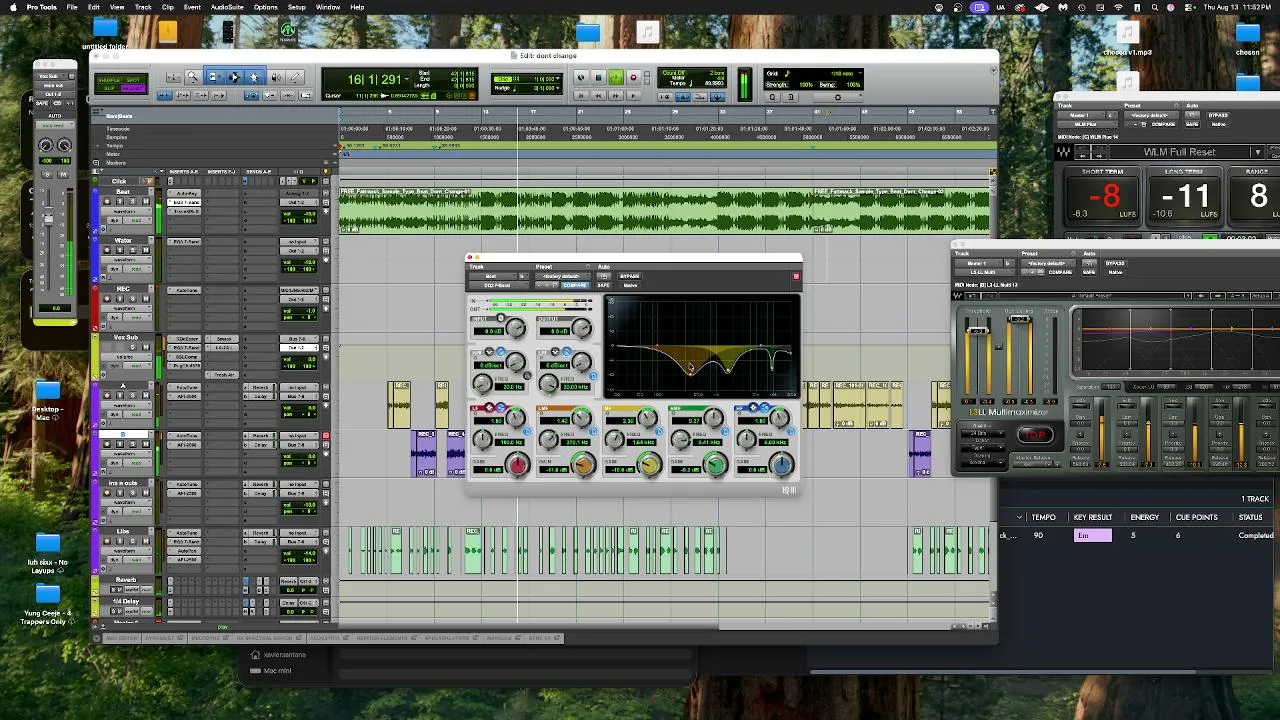Expand the Tempo ruler
Image resolution: width=1280 pixels, height=720 pixels.
97,146
